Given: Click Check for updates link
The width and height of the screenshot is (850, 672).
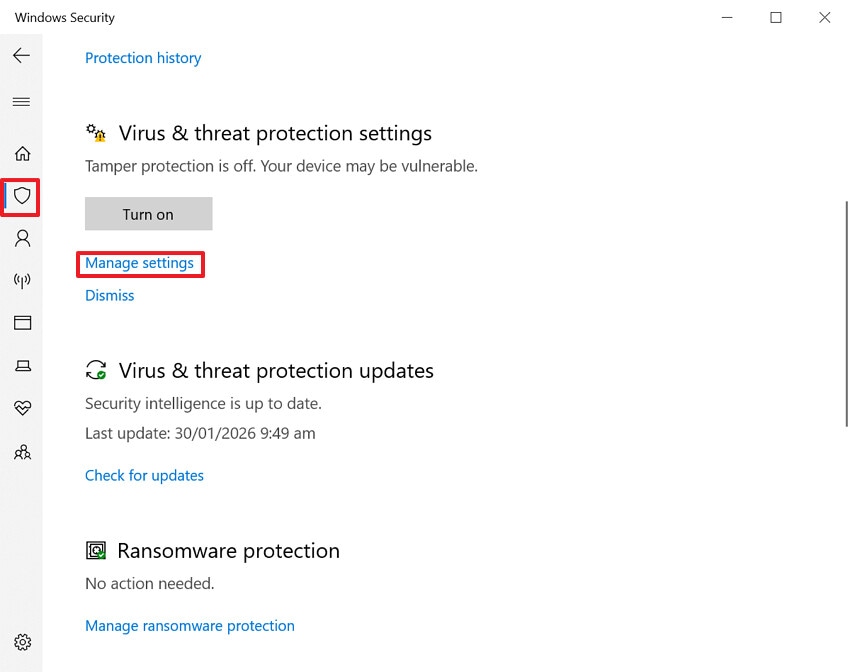Looking at the screenshot, I should pyautogui.click(x=144, y=476).
